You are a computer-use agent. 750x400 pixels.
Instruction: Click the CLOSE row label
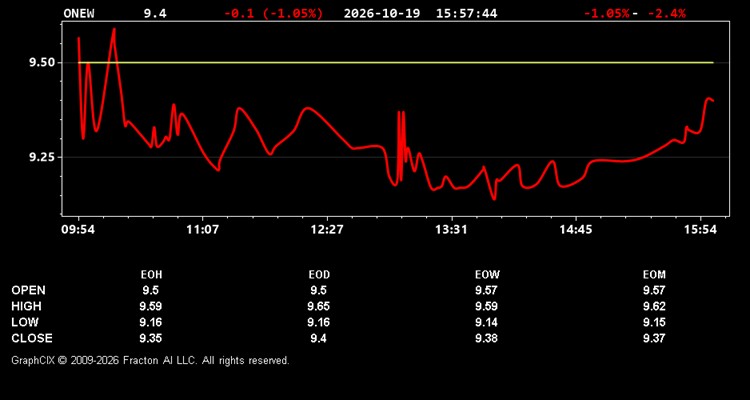(32, 338)
